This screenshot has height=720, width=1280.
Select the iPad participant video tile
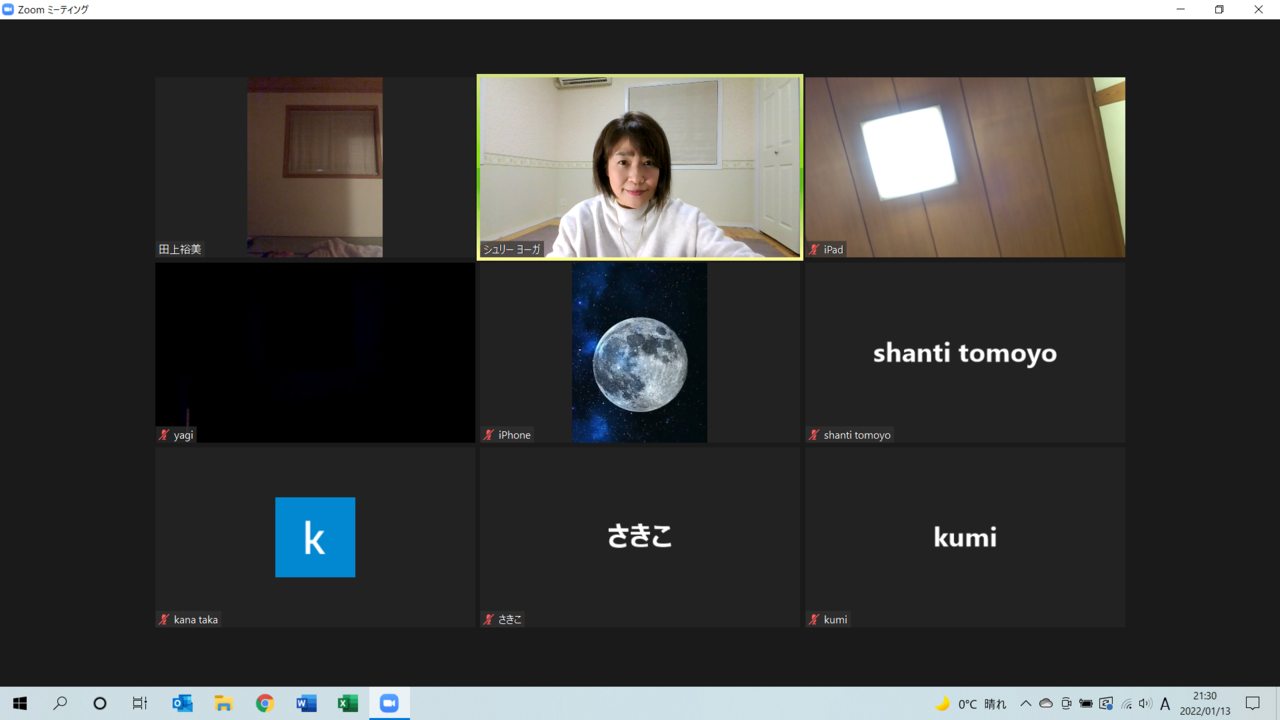click(x=965, y=167)
